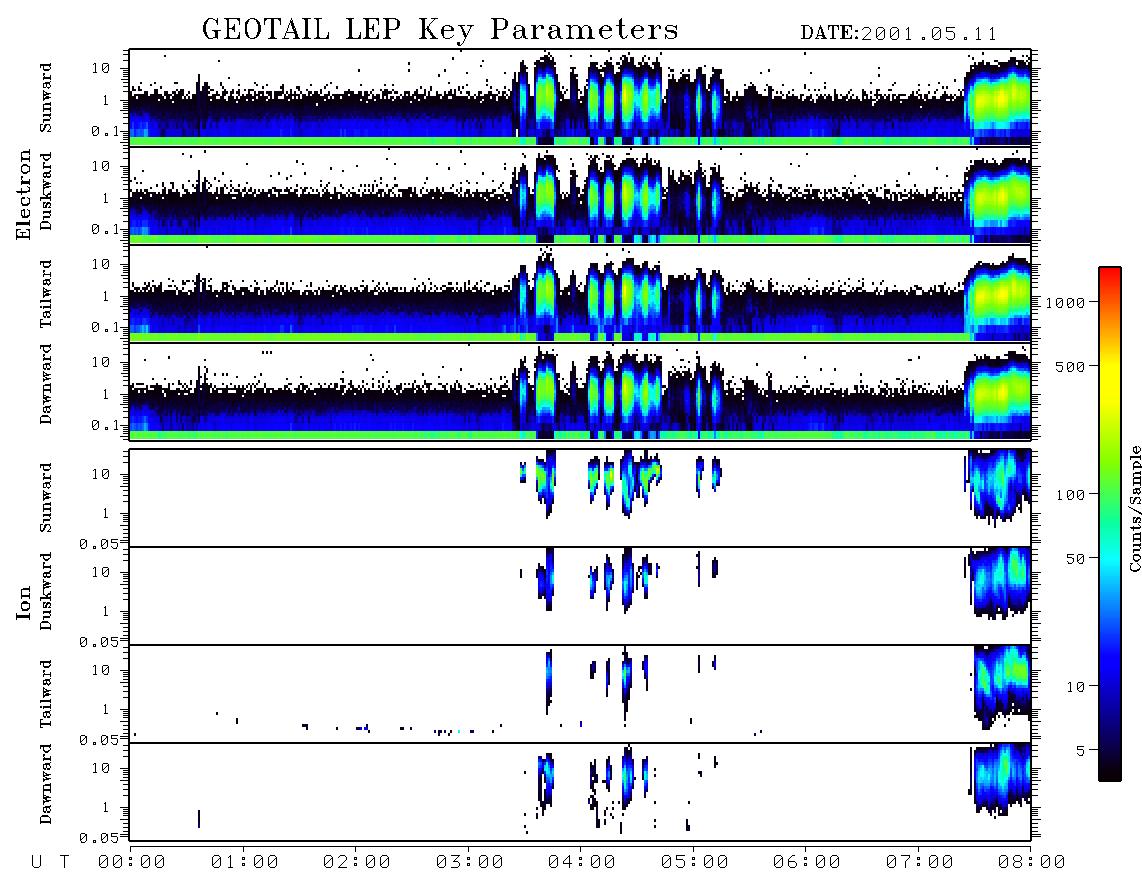The height and width of the screenshot is (880, 1142).
Task: Click the 1000 colorbar tick label
Action: pos(1065,303)
